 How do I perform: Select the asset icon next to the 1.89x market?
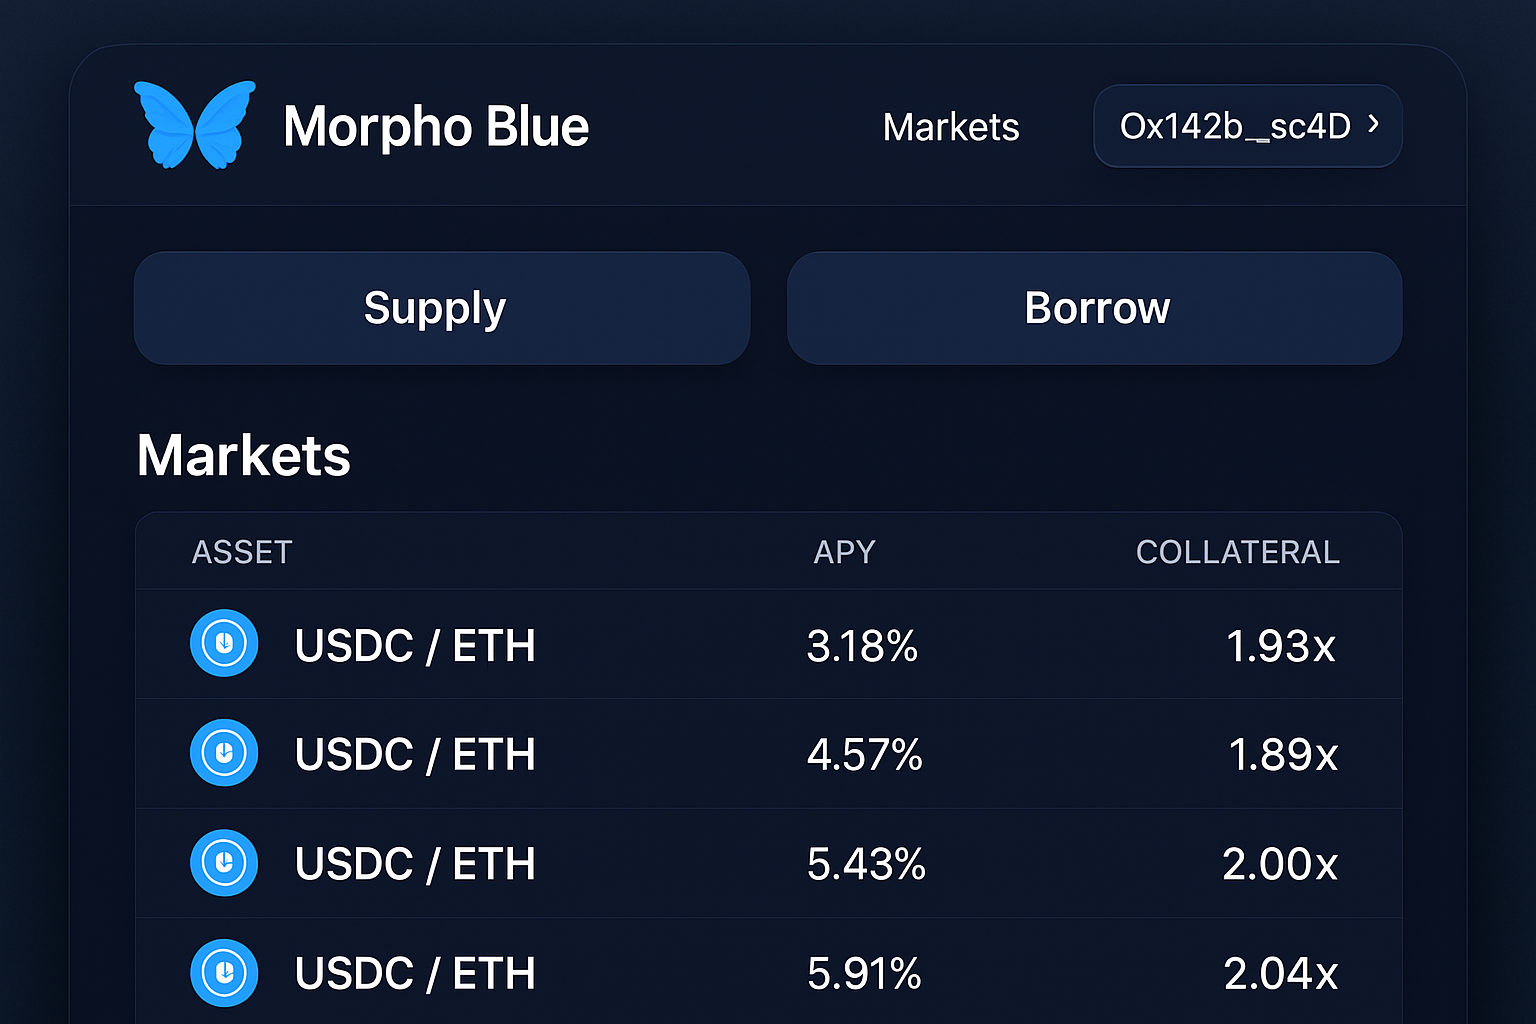(x=224, y=753)
